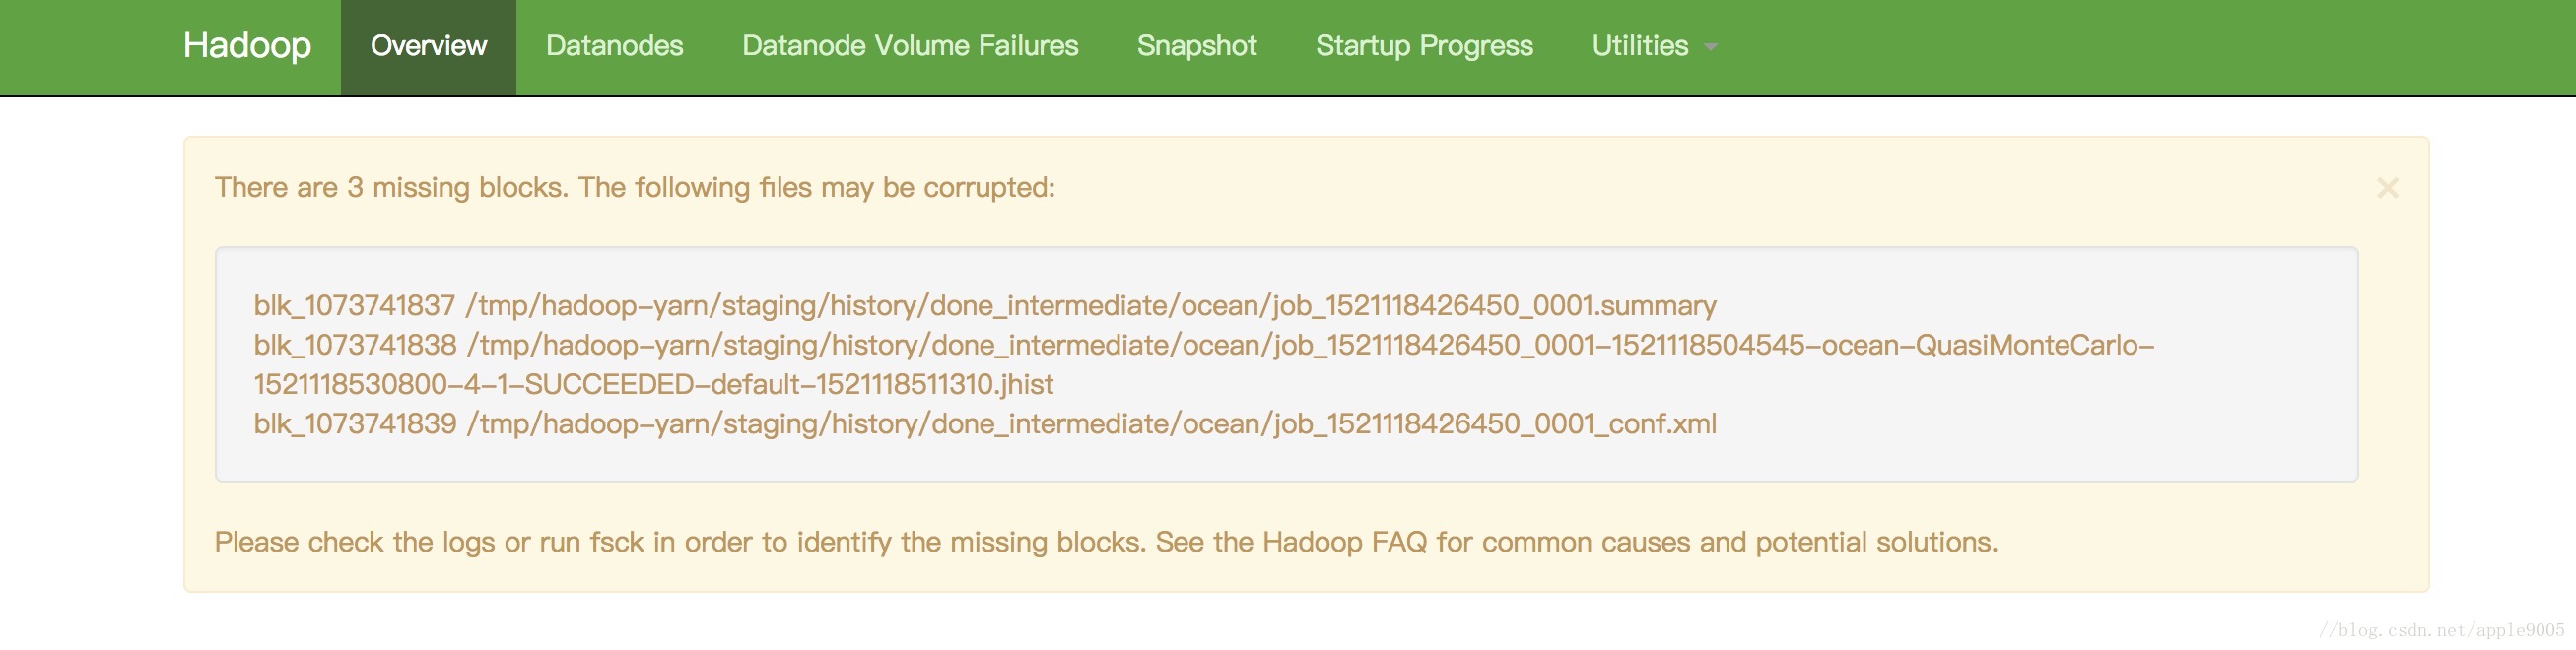Click the caret arrow beside Utilities
The image size is (2576, 650).
point(1711,47)
